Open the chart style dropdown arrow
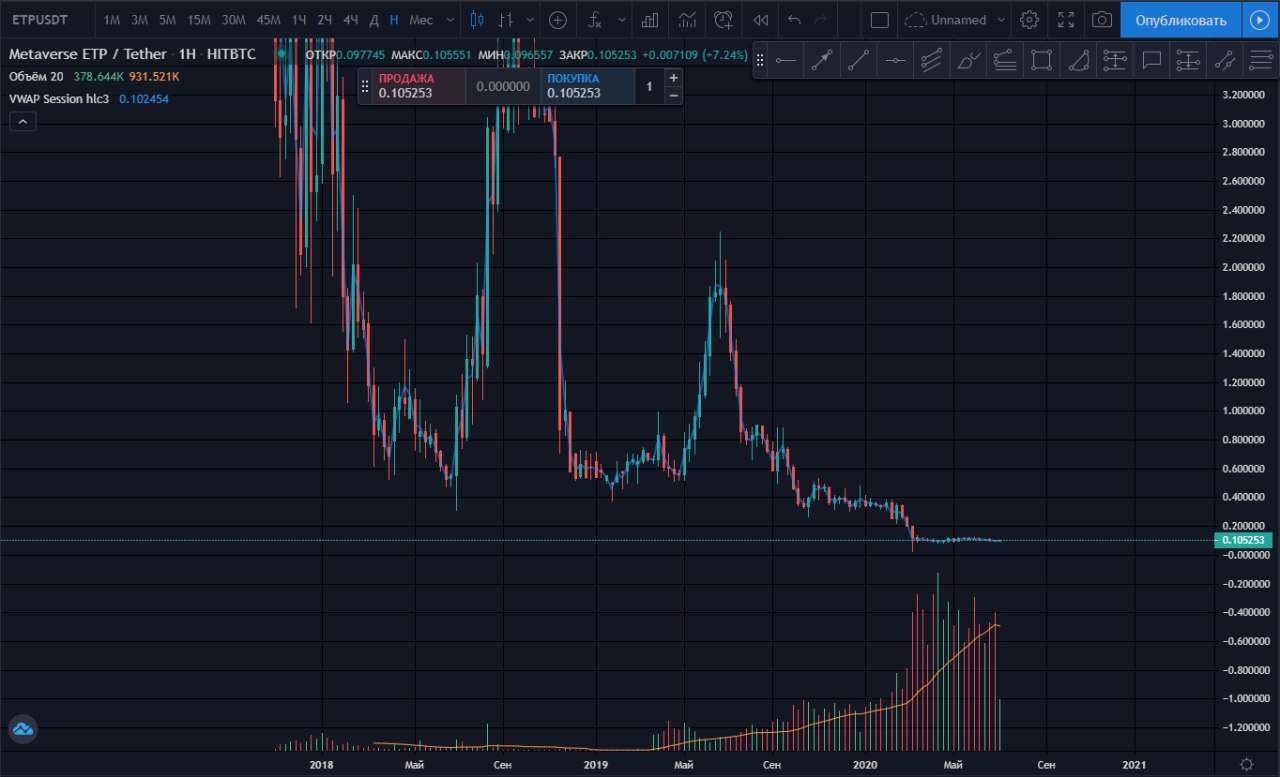Screen dimensions: 1280x777 (528, 20)
